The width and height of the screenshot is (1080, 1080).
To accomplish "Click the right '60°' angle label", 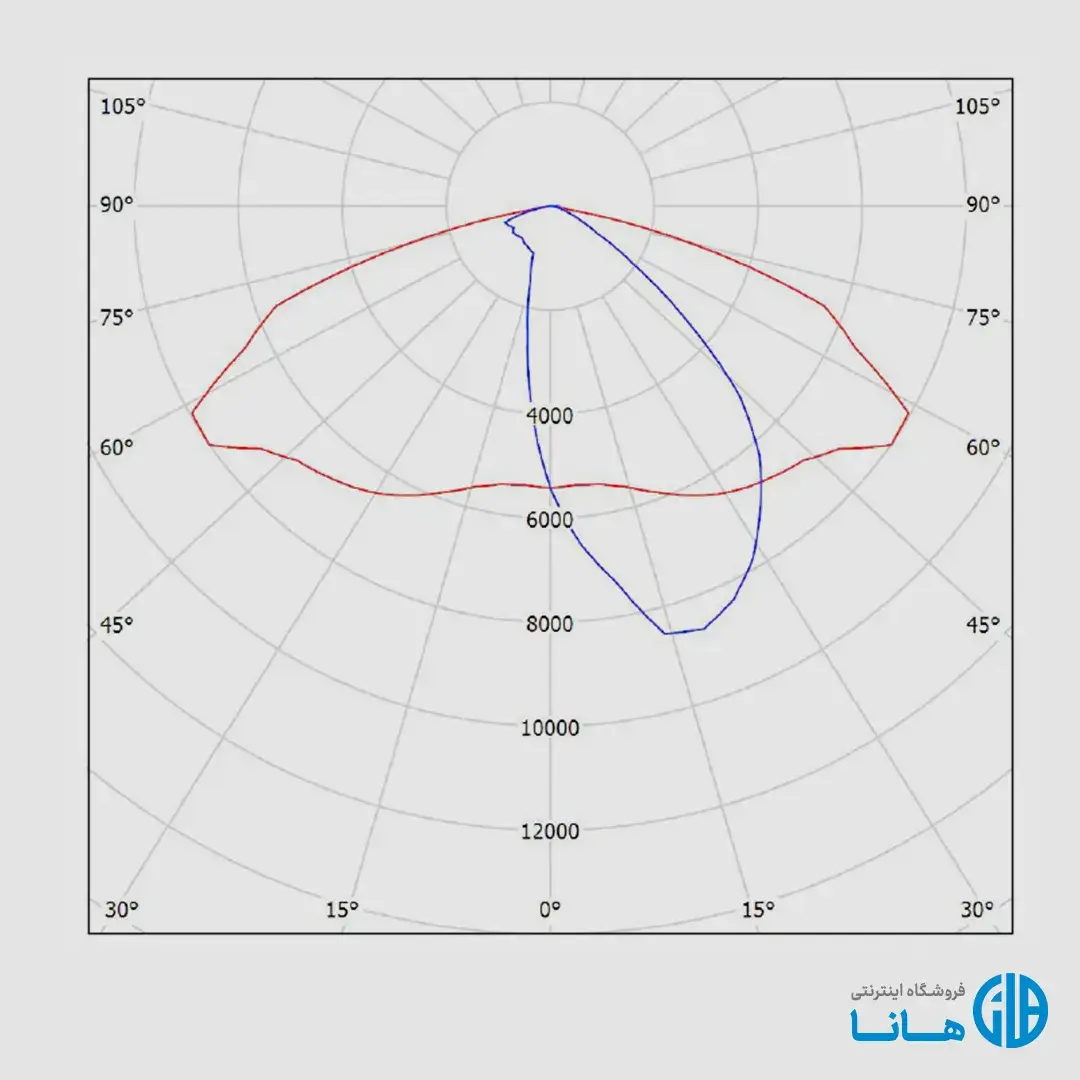I will click(983, 448).
